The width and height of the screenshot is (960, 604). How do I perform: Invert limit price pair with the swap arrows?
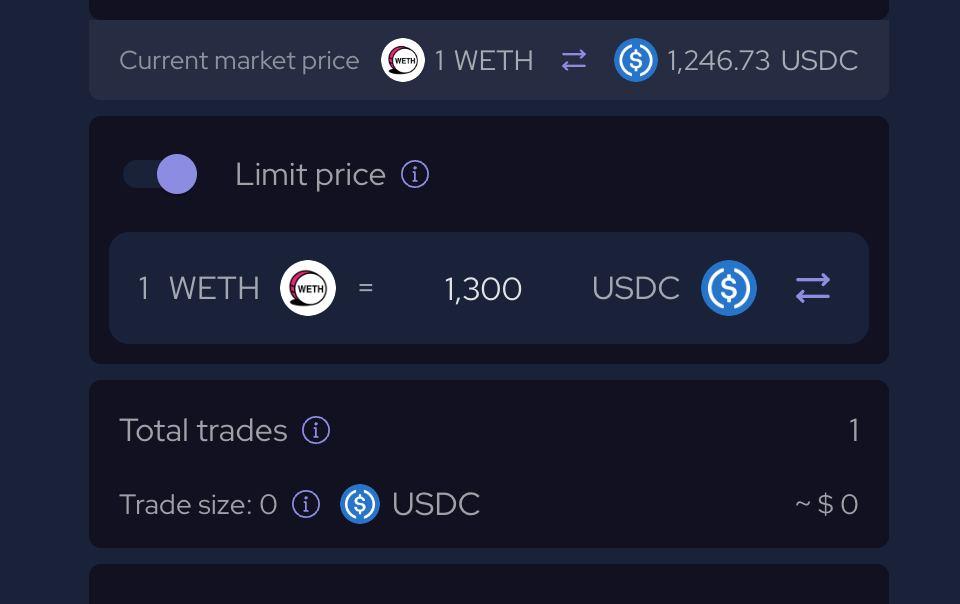[813, 288]
